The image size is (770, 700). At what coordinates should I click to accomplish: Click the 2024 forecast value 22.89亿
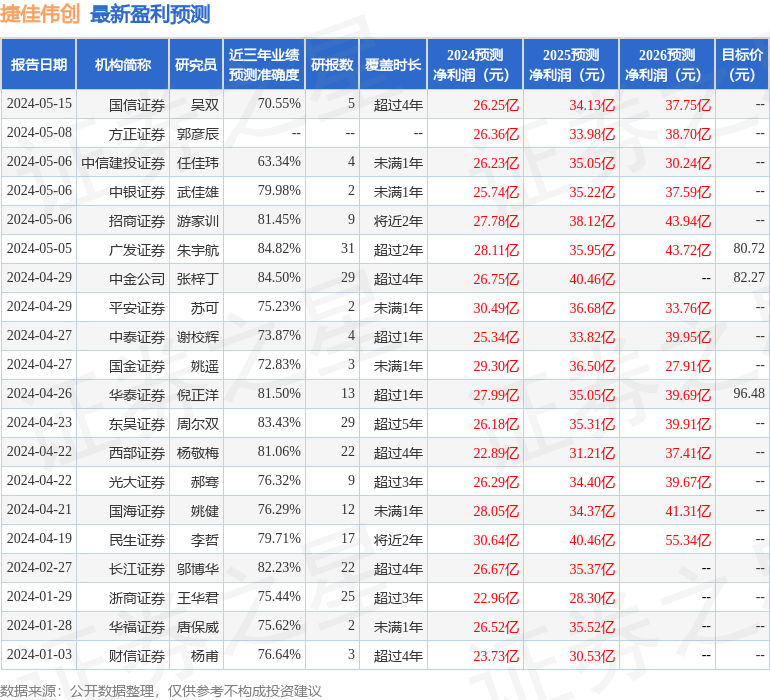click(496, 453)
